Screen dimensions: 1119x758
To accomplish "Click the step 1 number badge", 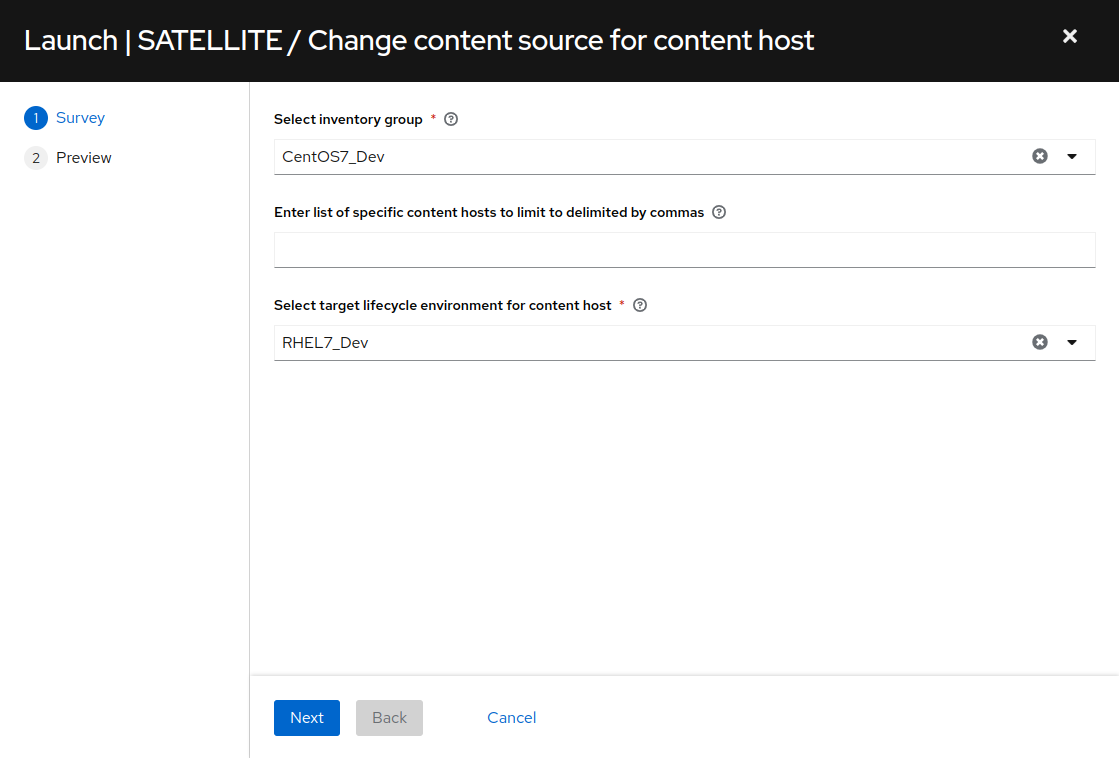I will click(x=36, y=118).
